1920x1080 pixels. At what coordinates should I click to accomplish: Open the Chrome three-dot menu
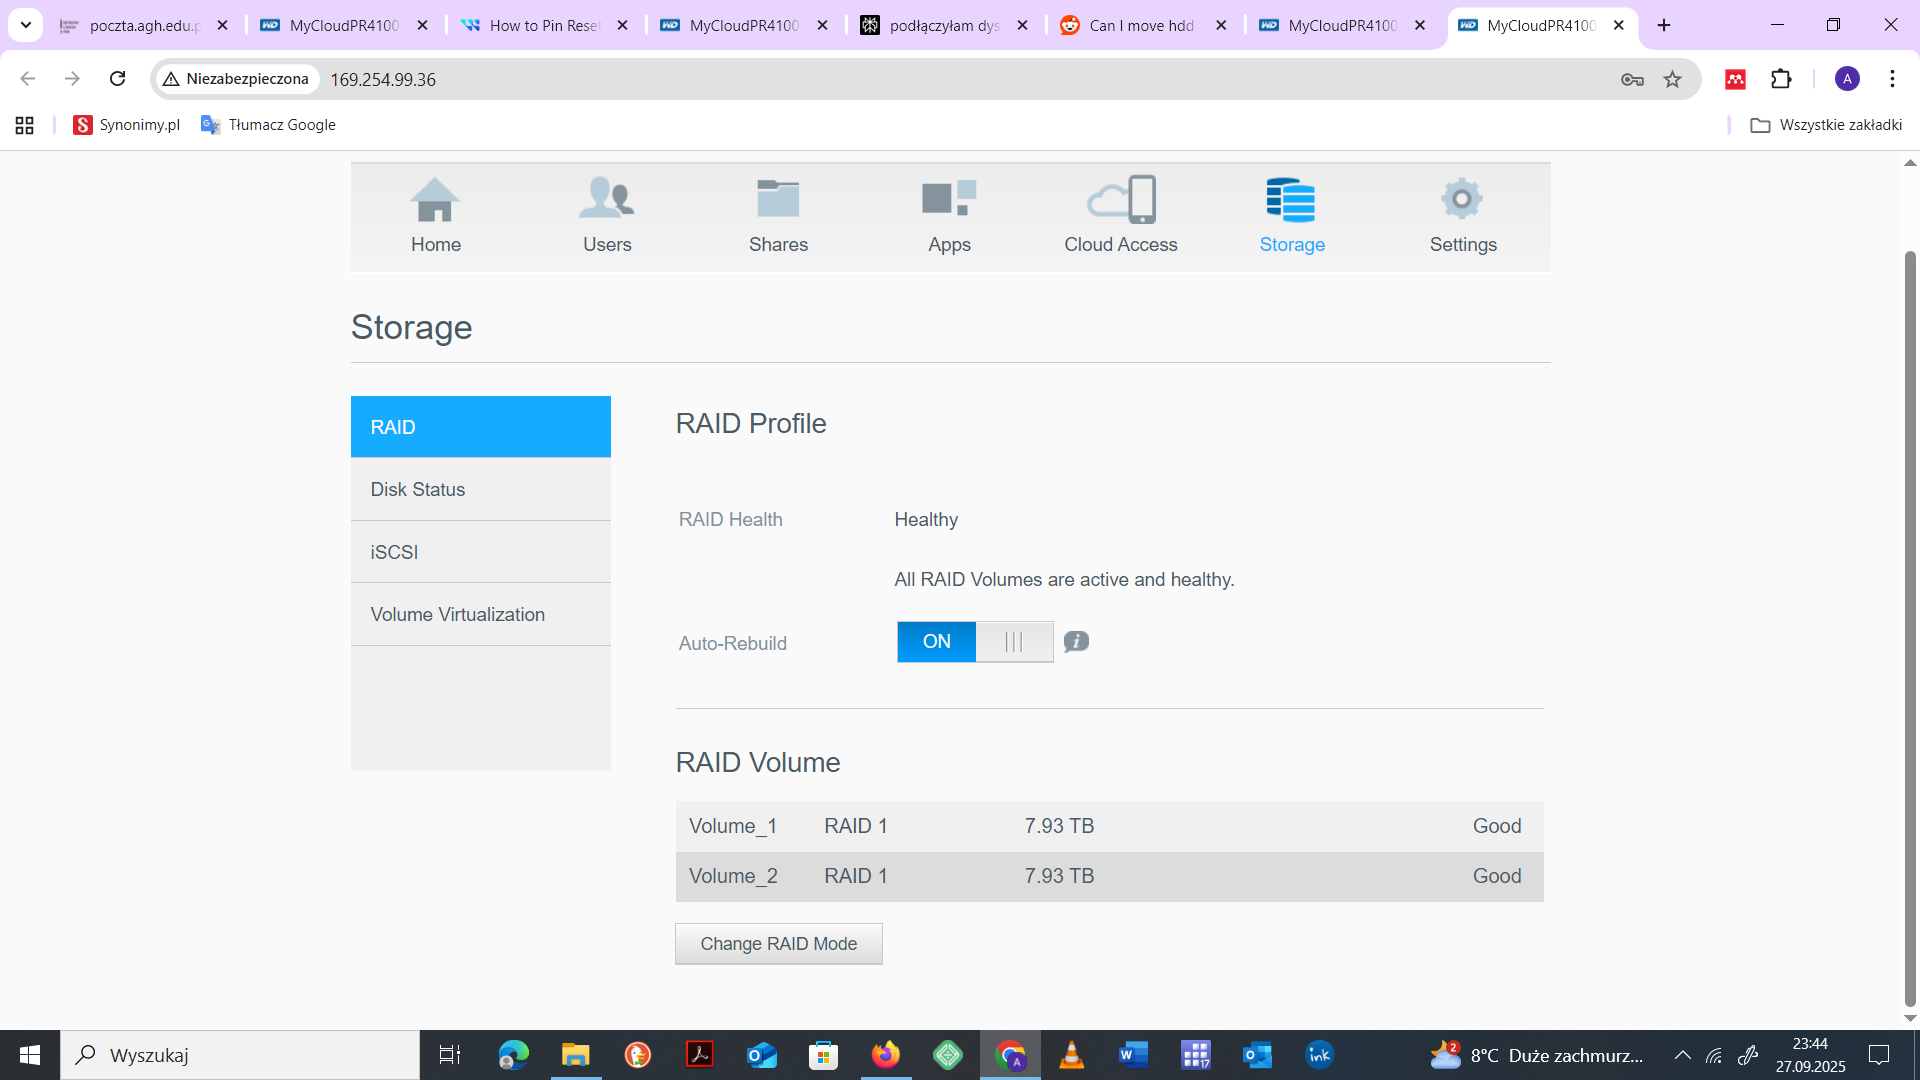coord(1892,79)
